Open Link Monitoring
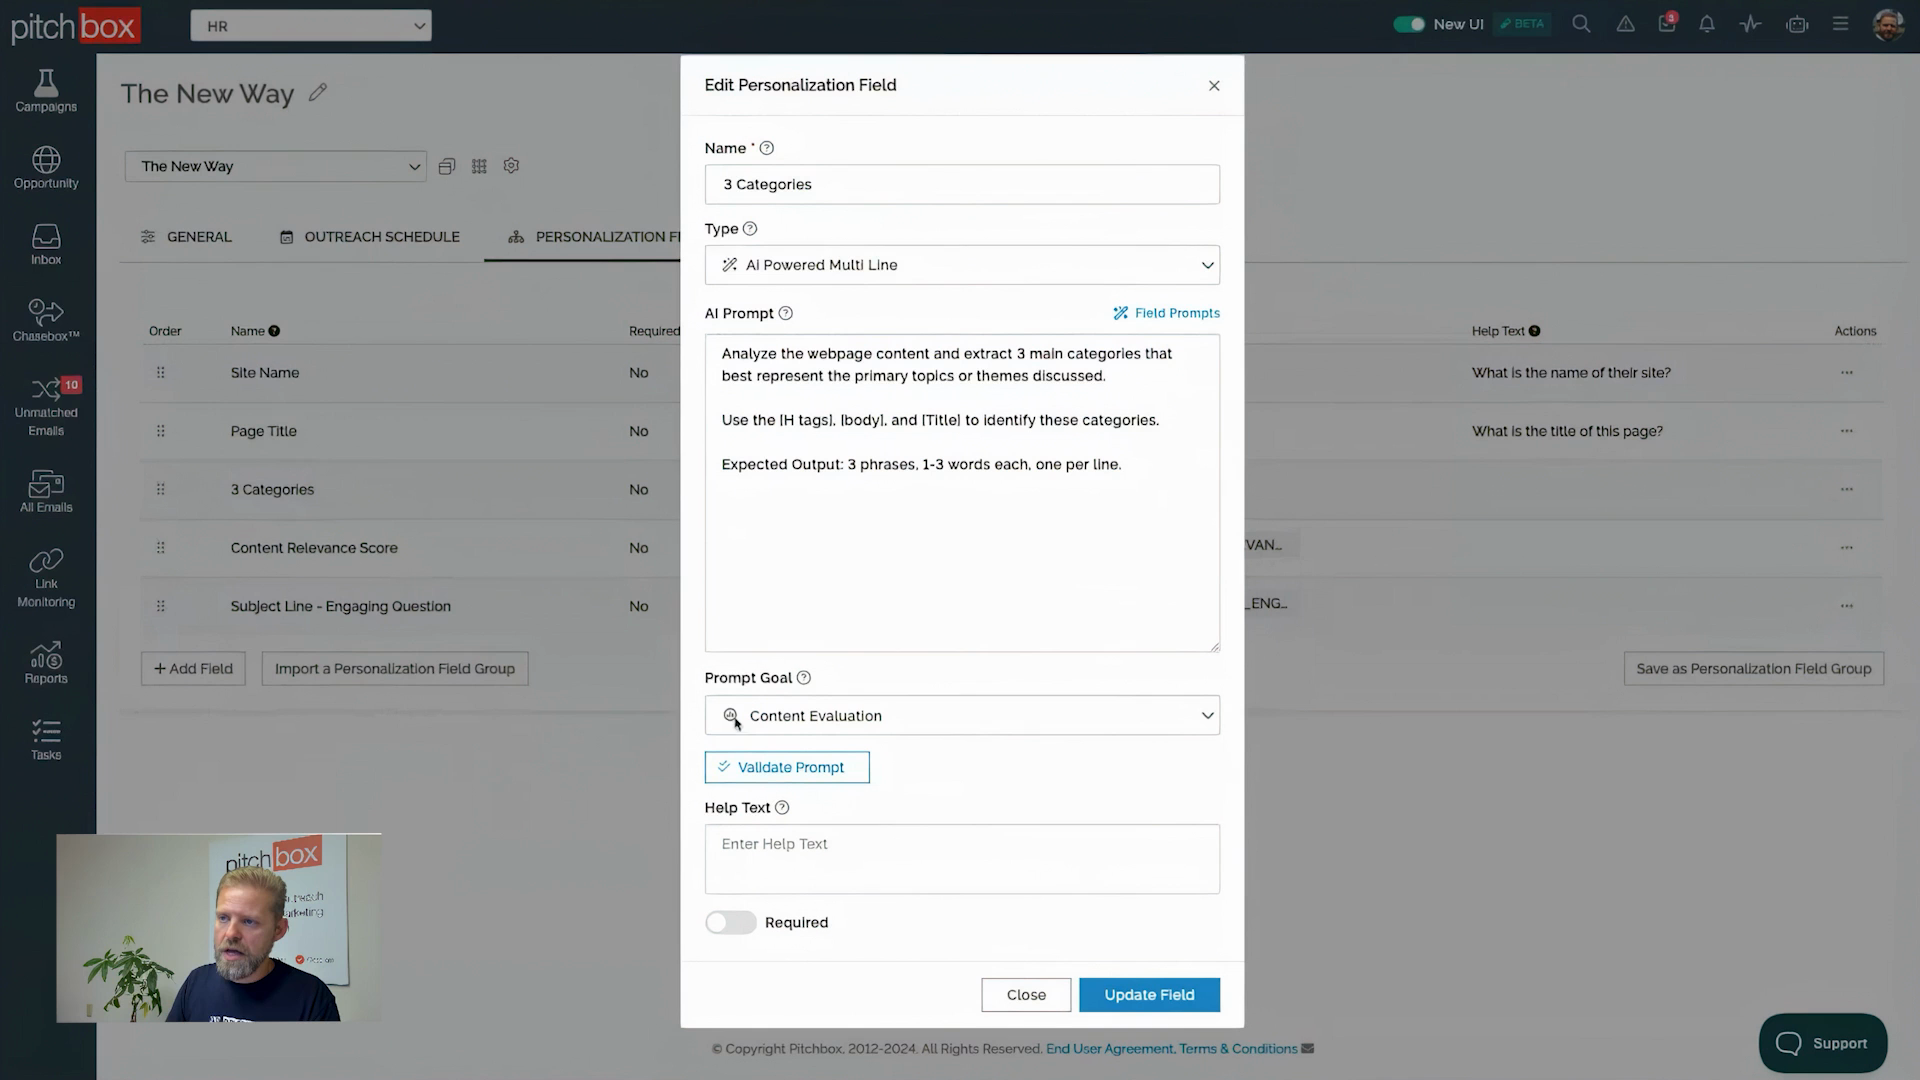1920x1080 pixels. [46, 579]
